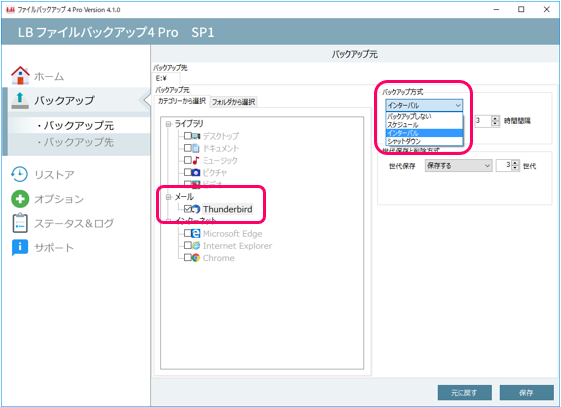
Task: Open the オプション section label
Action: 59,199
